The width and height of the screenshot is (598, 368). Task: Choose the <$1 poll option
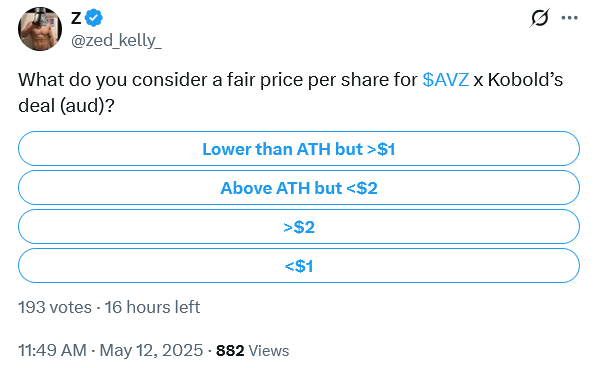coord(299,266)
